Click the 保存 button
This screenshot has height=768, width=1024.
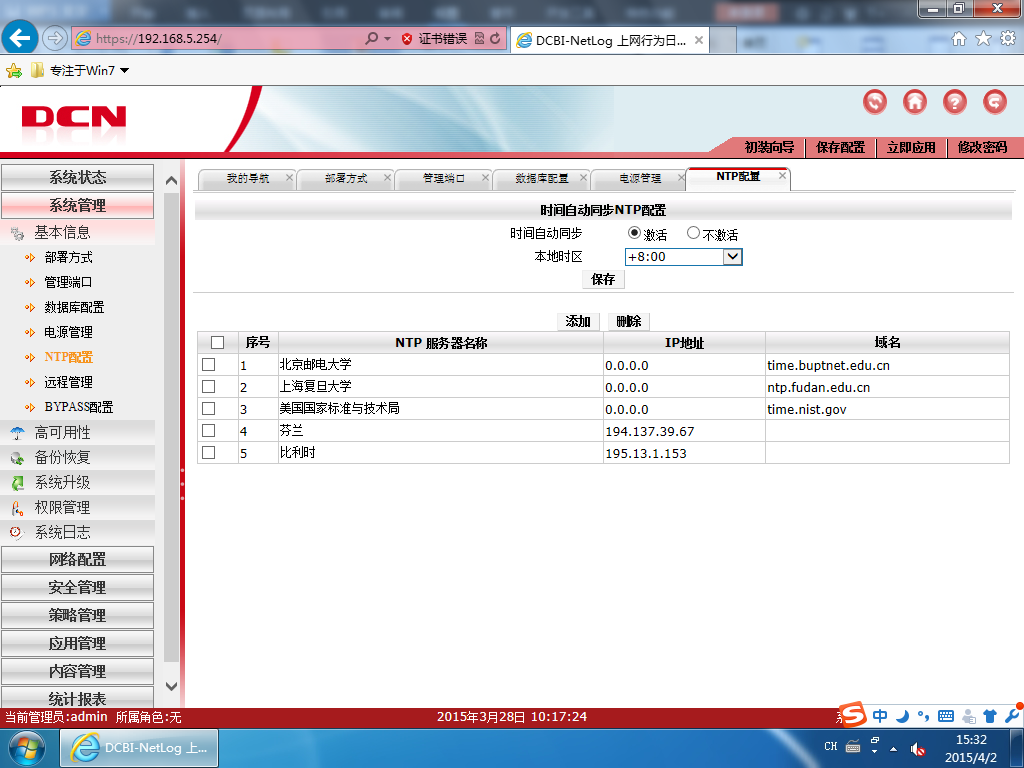(603, 280)
